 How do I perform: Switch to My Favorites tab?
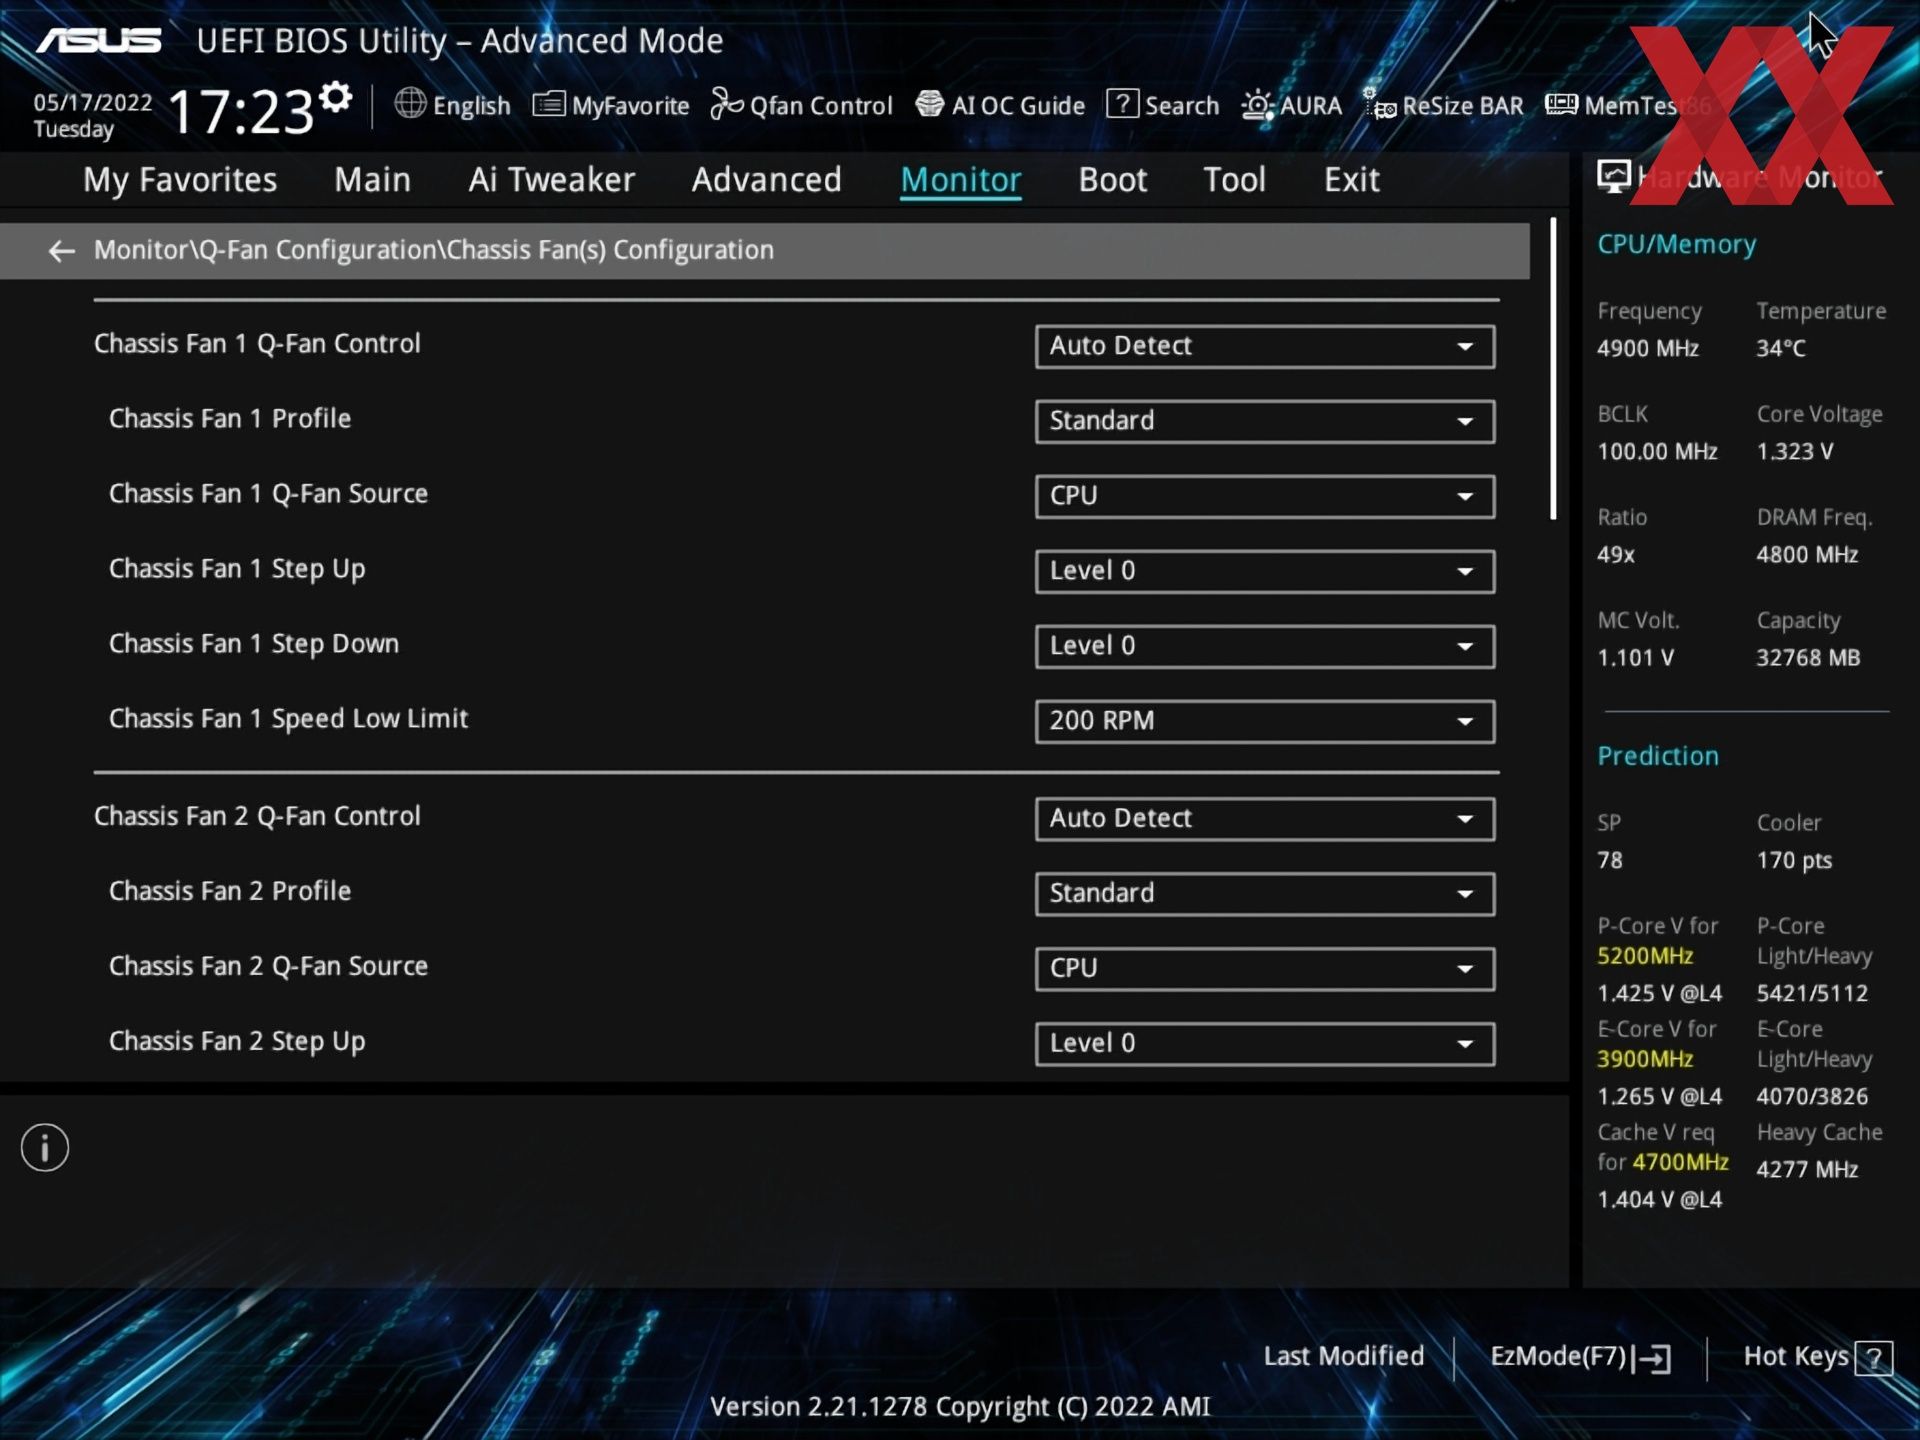[x=180, y=180]
